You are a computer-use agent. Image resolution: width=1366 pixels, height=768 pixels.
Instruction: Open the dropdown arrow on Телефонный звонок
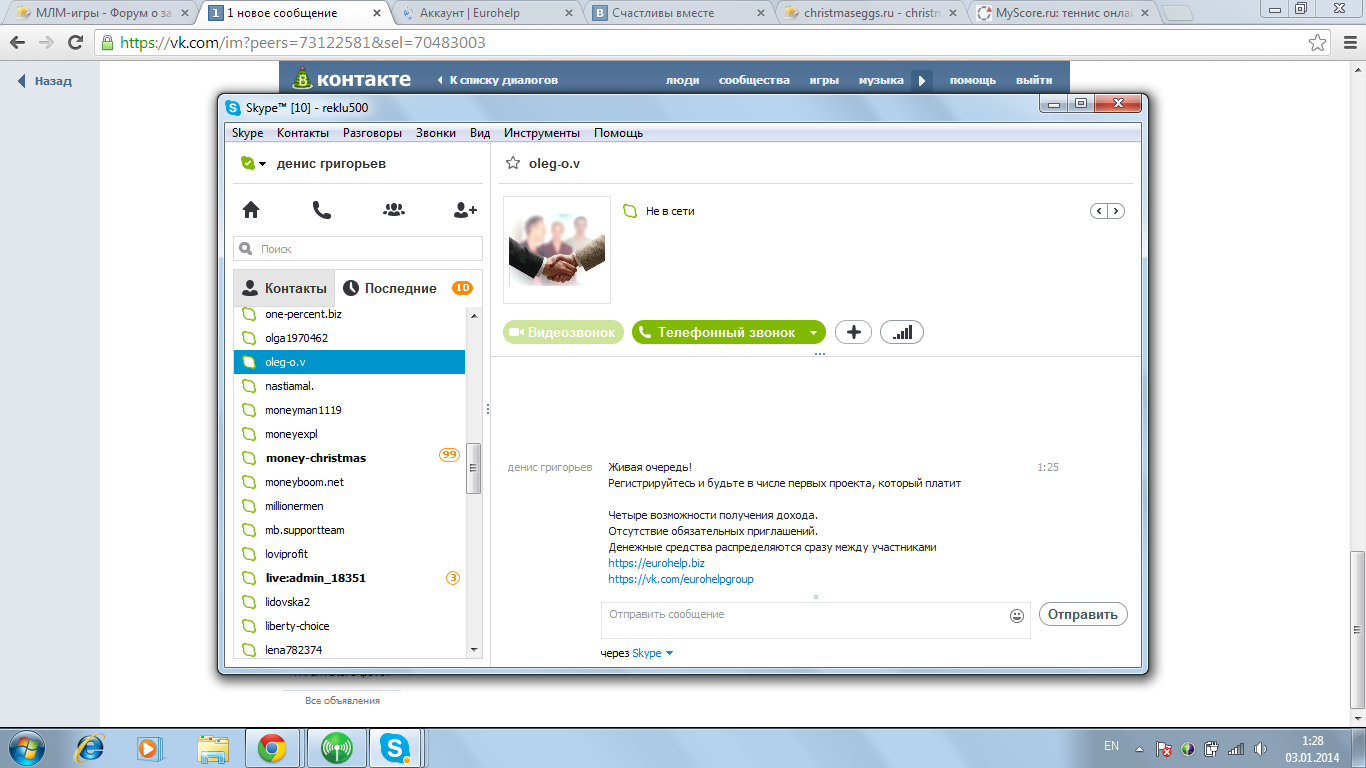[x=814, y=333]
